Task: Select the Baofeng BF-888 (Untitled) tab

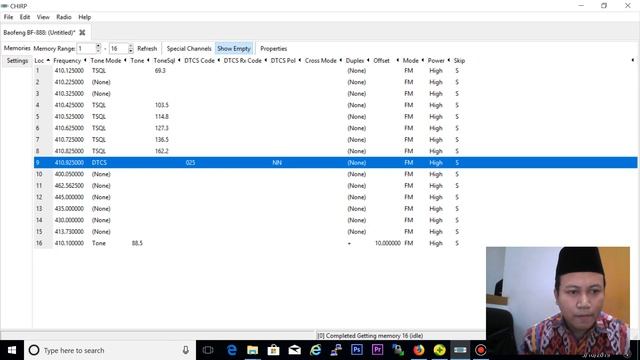Action: pyautogui.click(x=39, y=32)
